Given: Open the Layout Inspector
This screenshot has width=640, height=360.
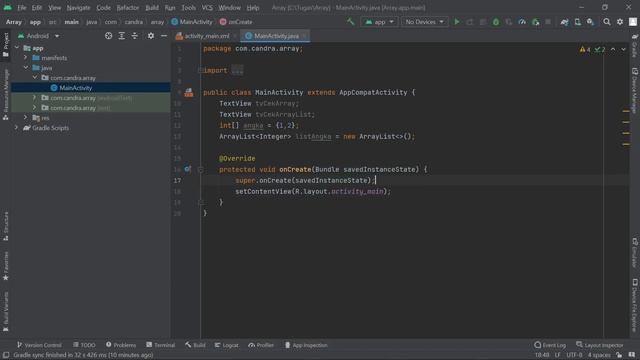Looking at the screenshot, I should click(600, 345).
